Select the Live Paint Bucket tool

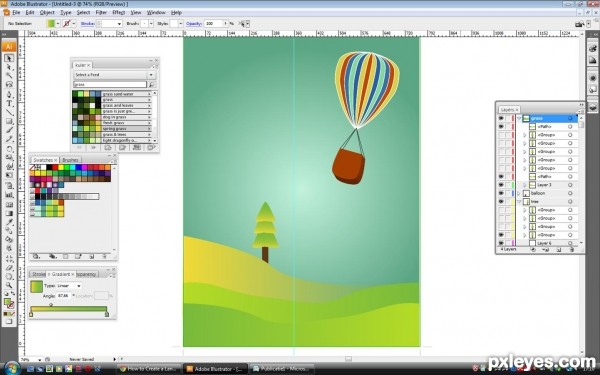click(9, 240)
